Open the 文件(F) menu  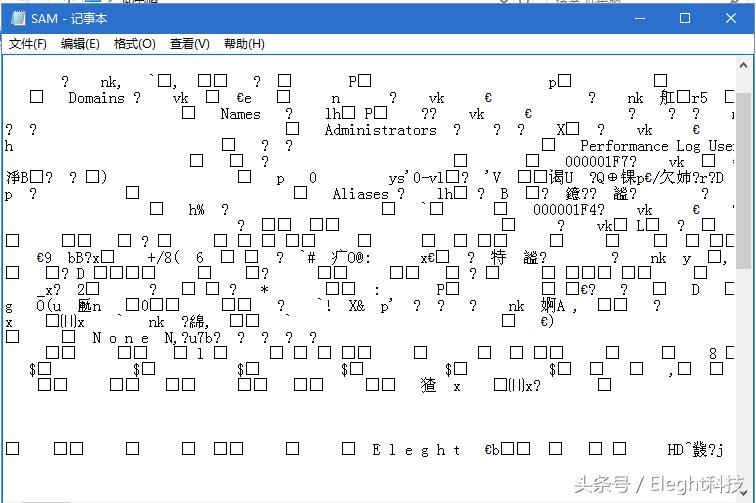click(x=27, y=44)
